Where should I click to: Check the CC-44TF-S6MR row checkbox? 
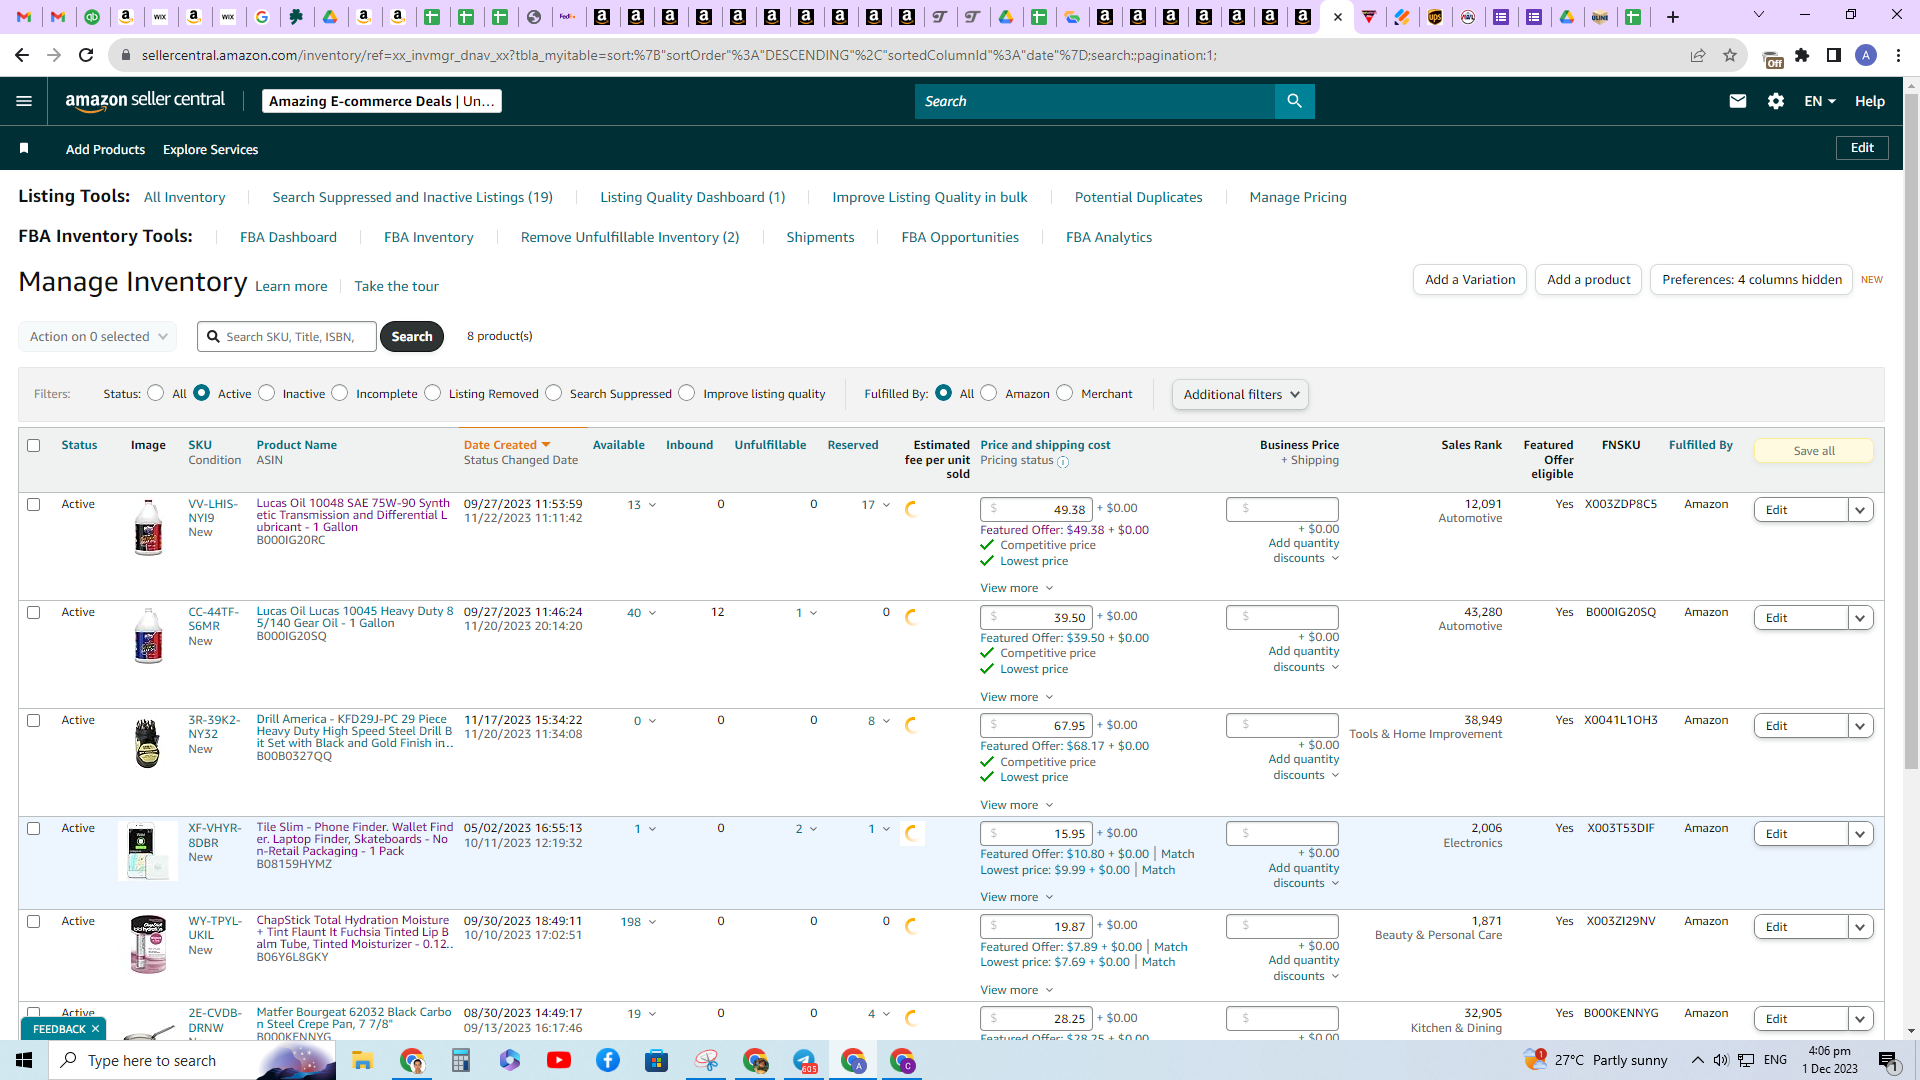pos(34,612)
